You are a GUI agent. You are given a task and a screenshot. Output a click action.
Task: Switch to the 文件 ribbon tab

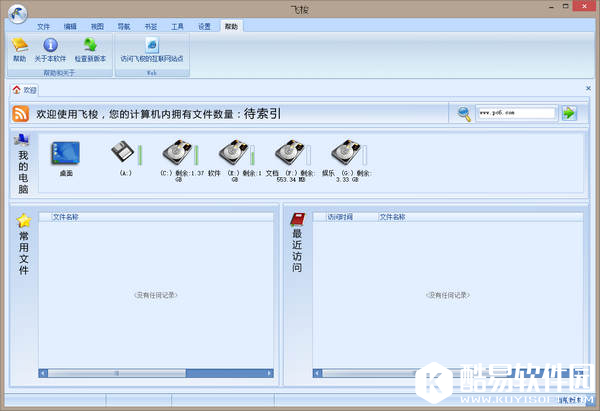click(44, 25)
